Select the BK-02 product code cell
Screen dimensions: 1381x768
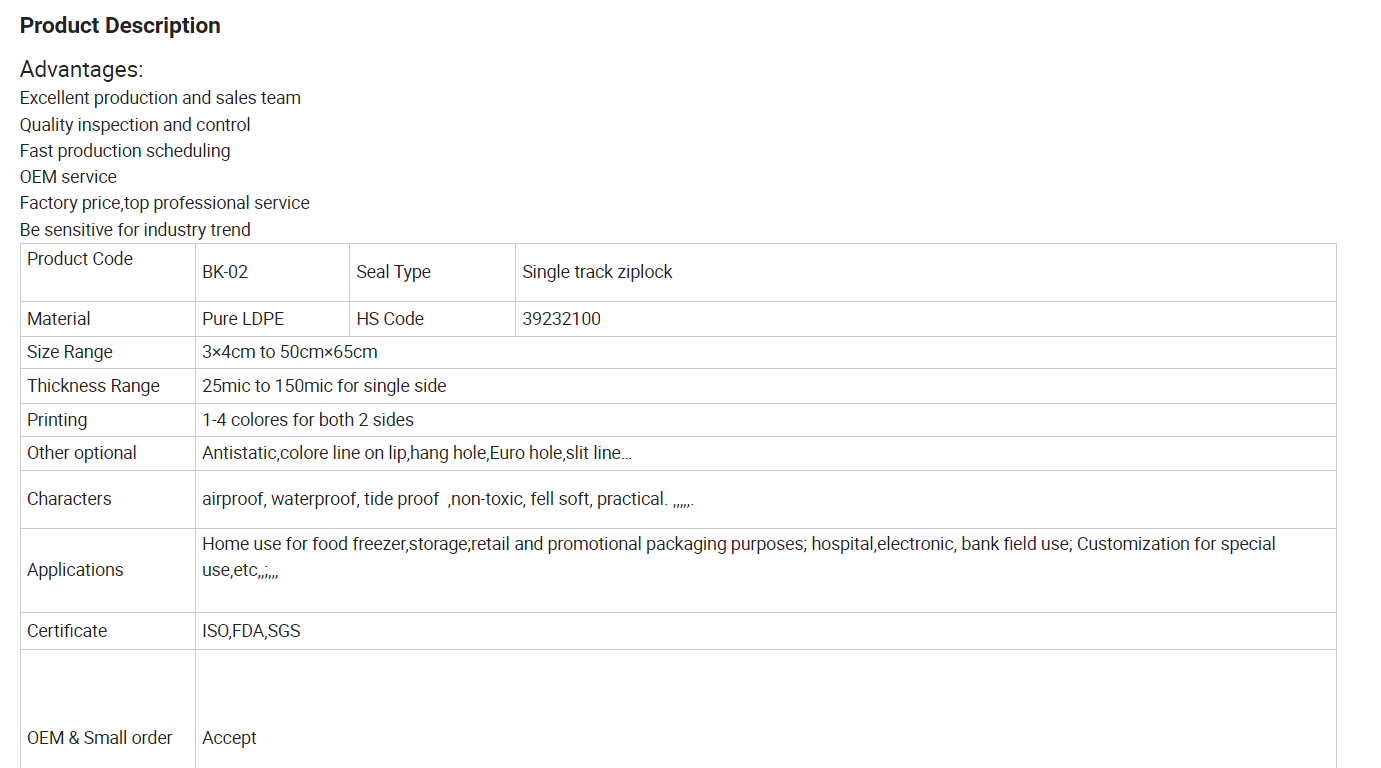coord(225,272)
